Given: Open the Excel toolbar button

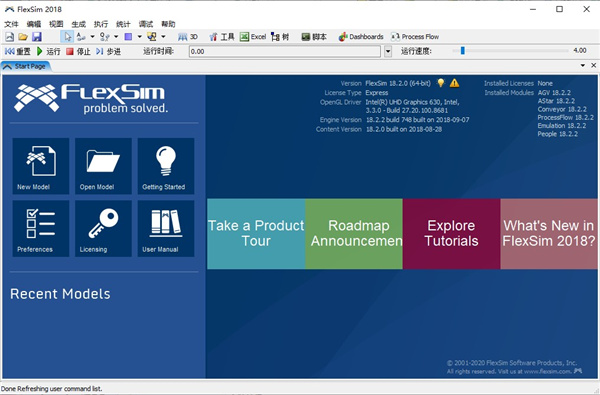Looking at the screenshot, I should (x=253, y=37).
